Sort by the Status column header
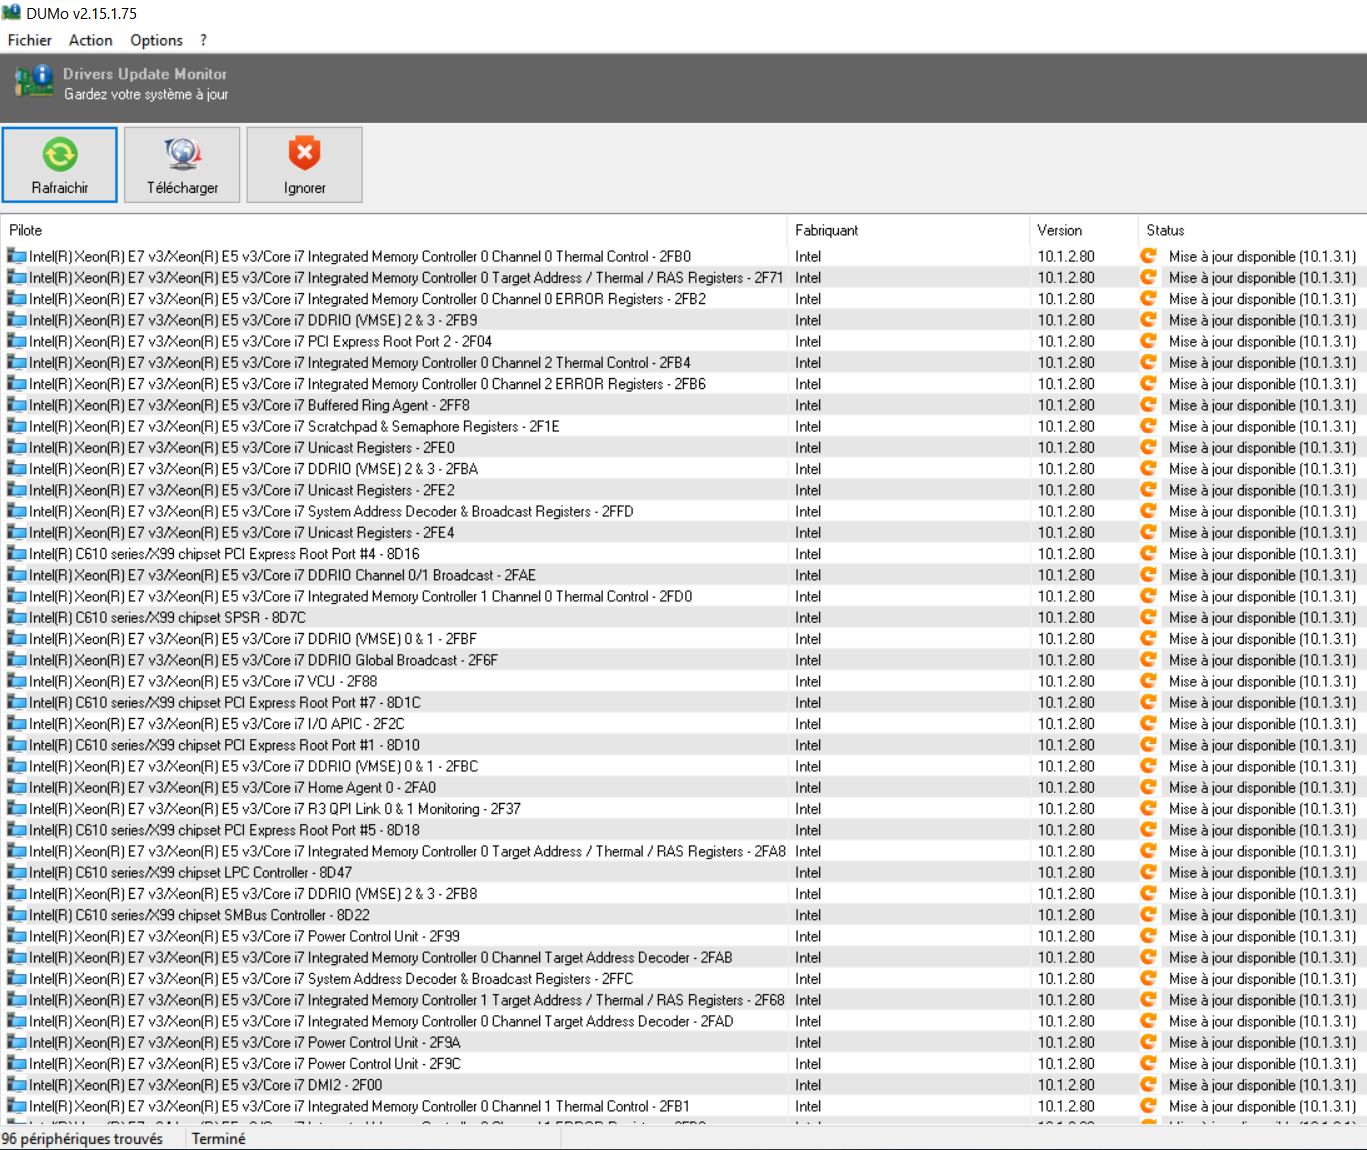Image resolution: width=1367 pixels, height=1150 pixels. (1252, 230)
